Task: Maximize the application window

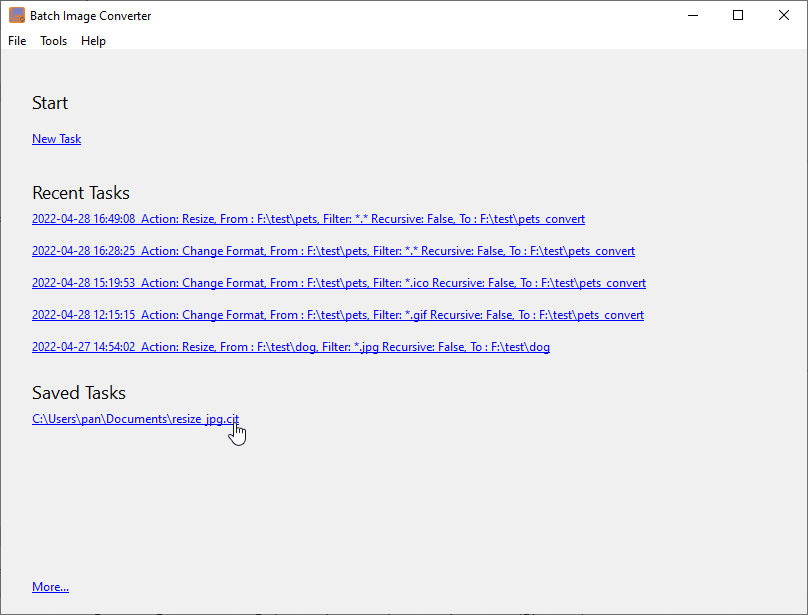Action: point(738,15)
